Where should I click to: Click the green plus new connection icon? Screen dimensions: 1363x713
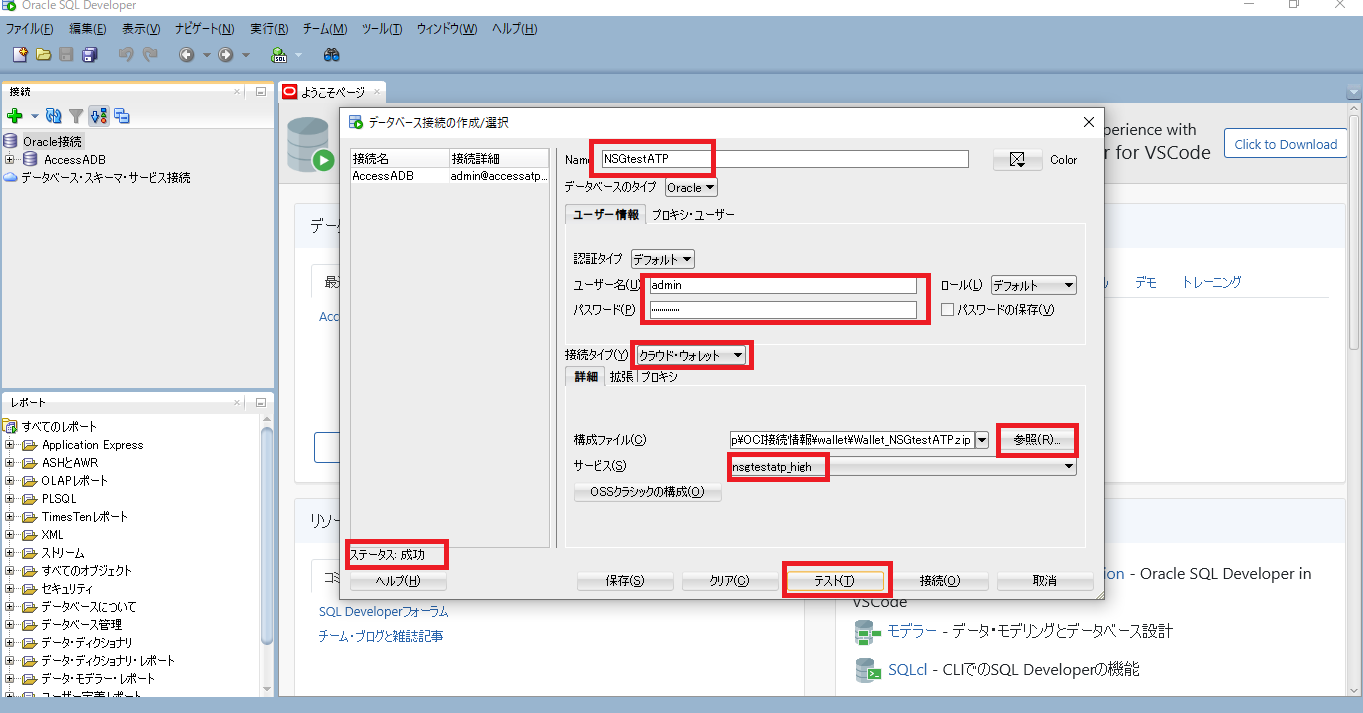[x=15, y=115]
